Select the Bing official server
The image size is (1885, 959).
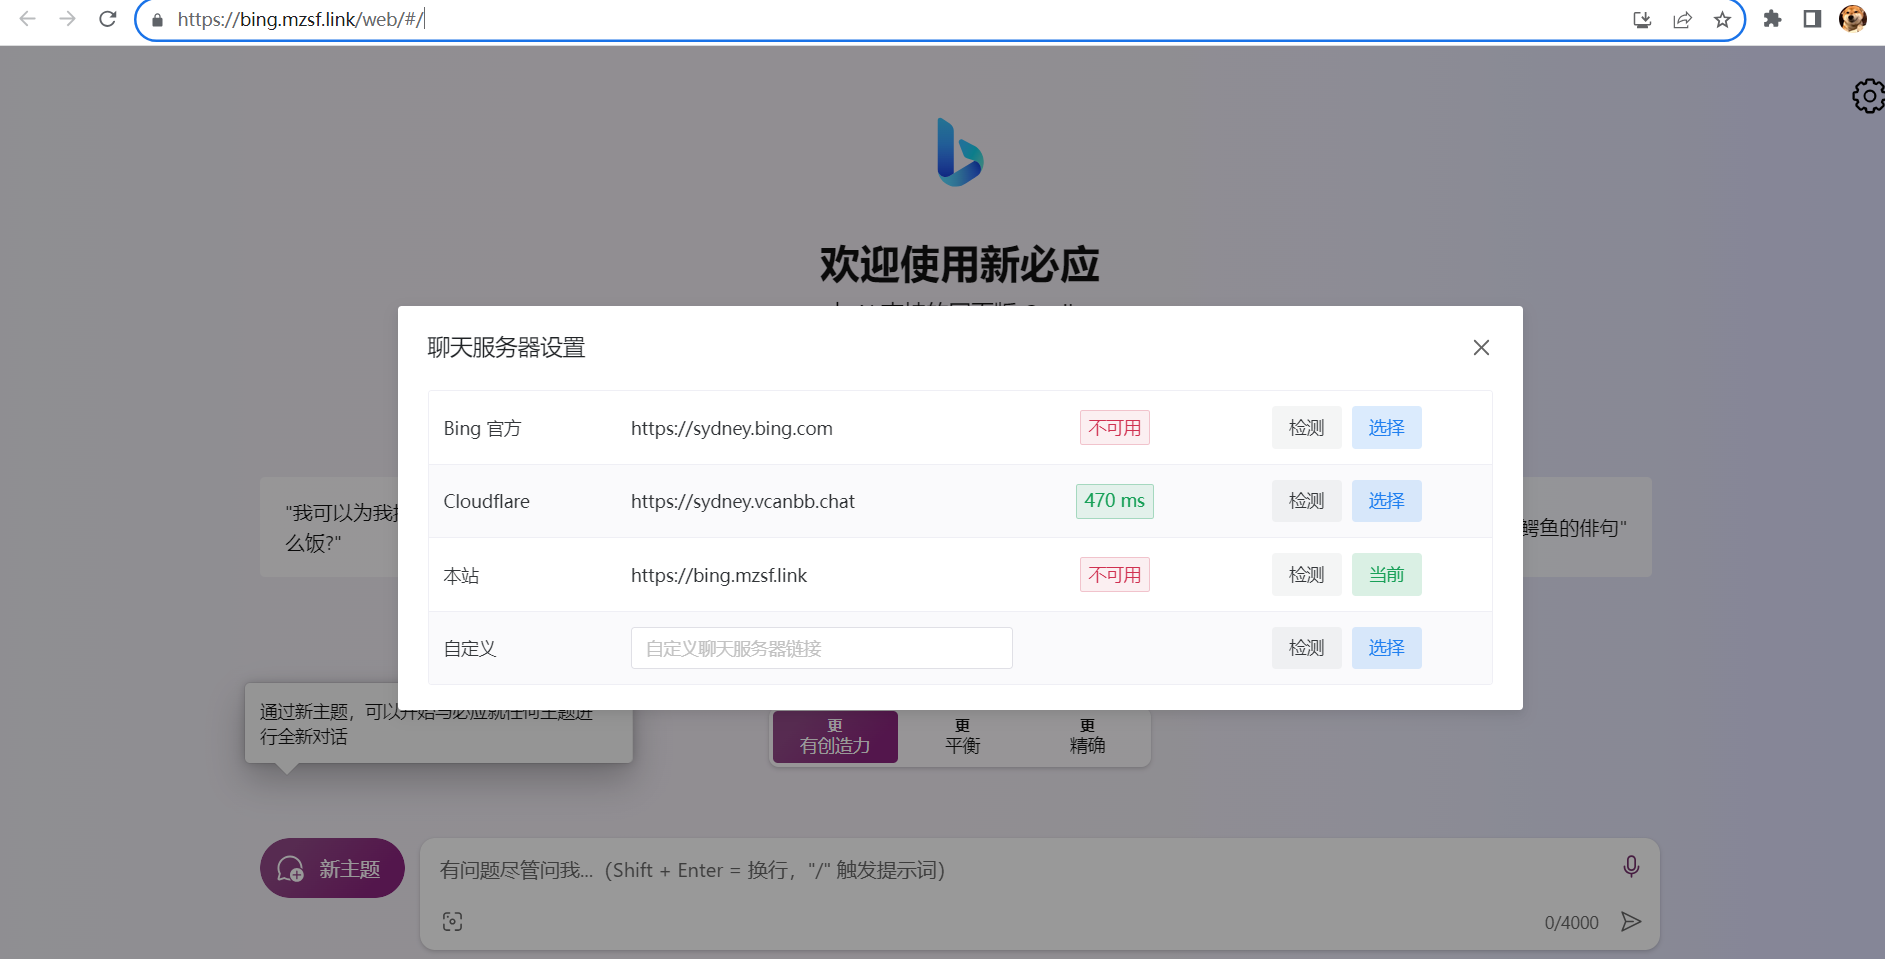pos(1386,428)
